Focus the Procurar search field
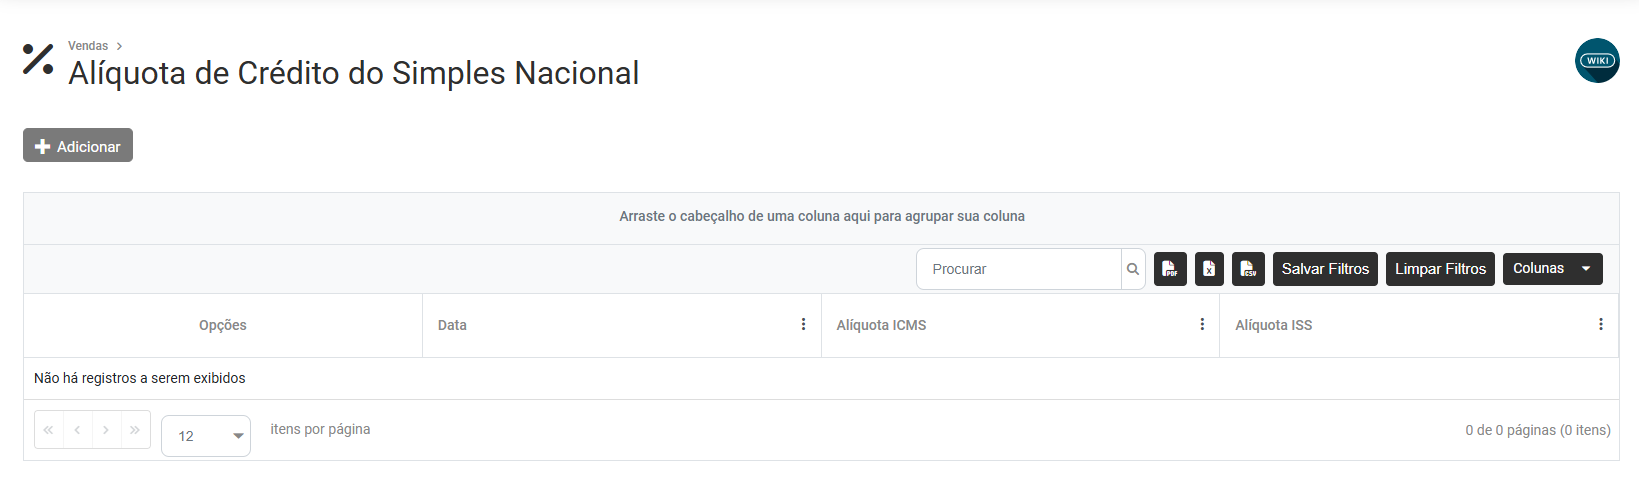The height and width of the screenshot is (491, 1639). click(1018, 269)
